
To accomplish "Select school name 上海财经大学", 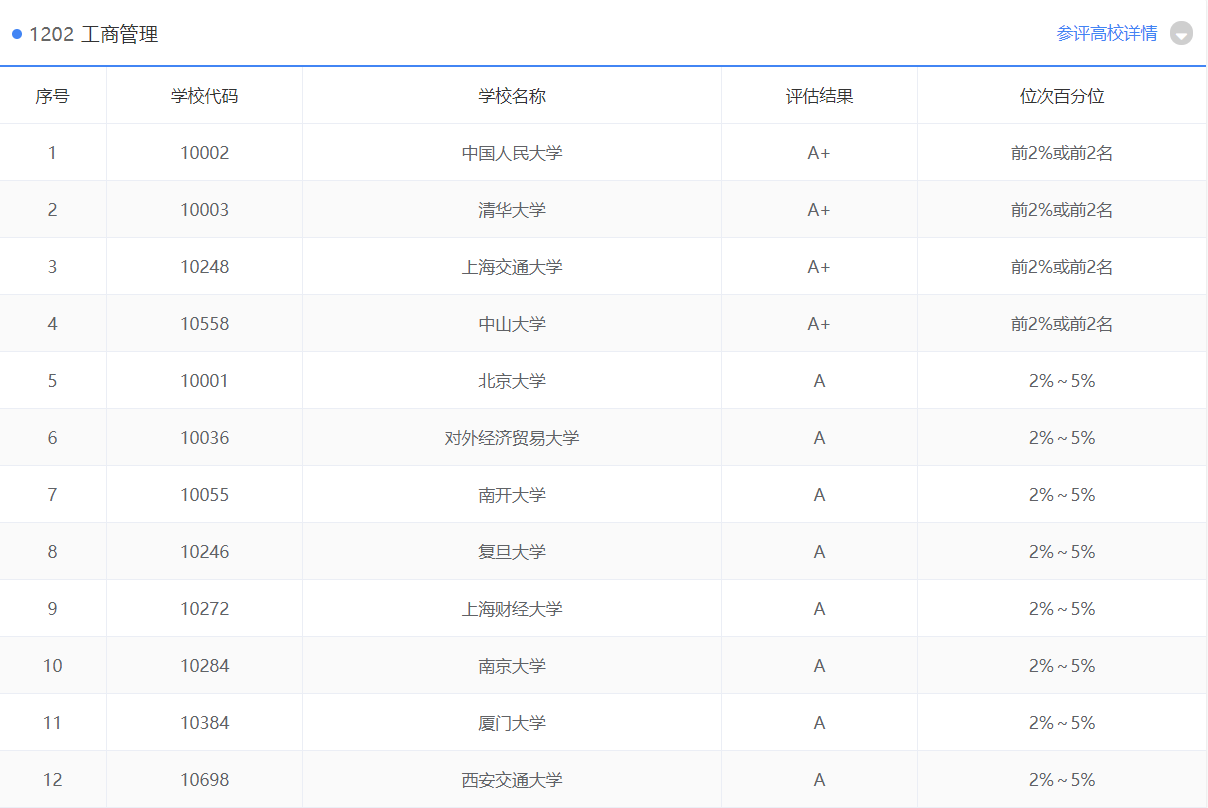I will click(x=512, y=609).
